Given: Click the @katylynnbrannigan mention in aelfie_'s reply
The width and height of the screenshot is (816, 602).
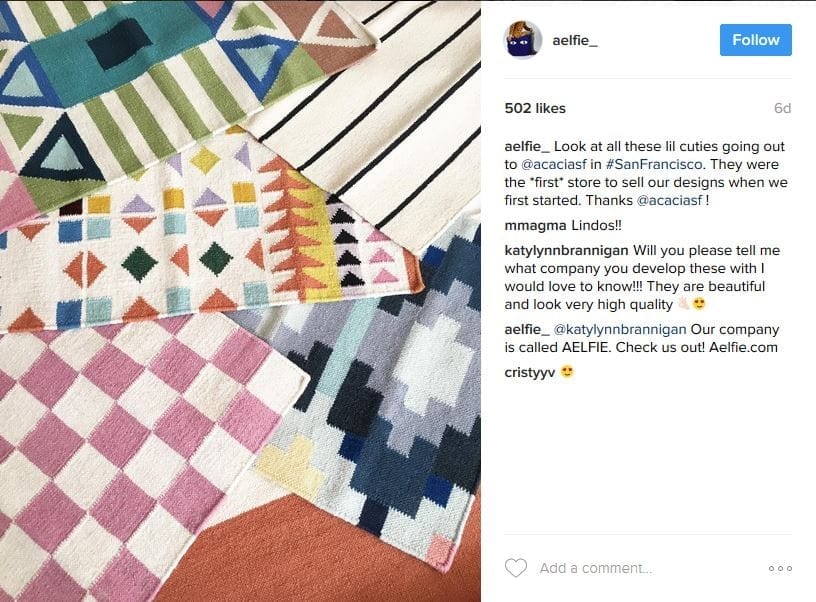Looking at the screenshot, I should point(611,329).
